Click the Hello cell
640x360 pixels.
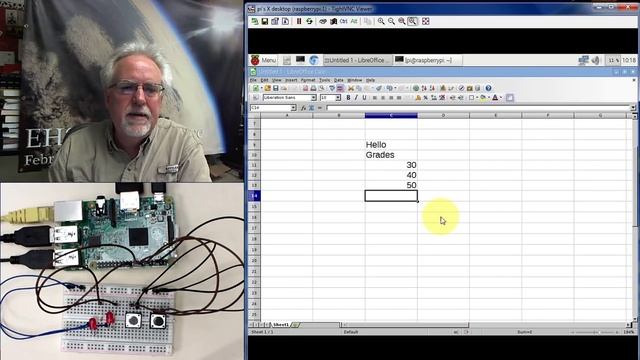point(391,144)
